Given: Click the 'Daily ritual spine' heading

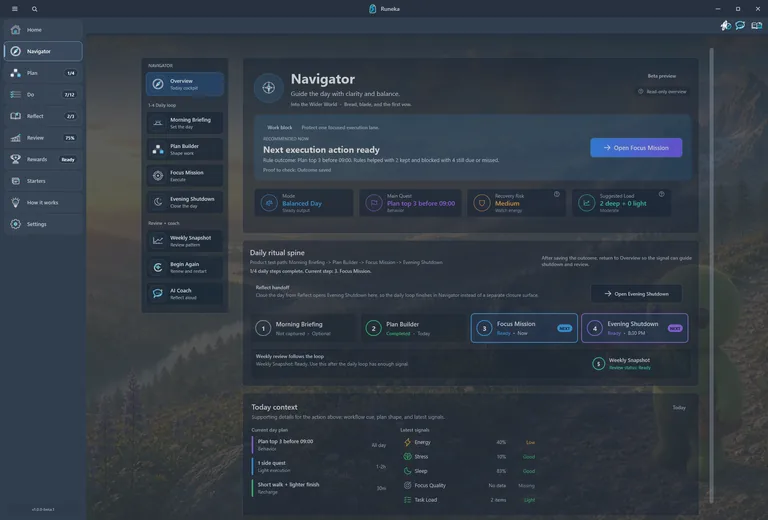Looking at the screenshot, I should click(277, 253).
